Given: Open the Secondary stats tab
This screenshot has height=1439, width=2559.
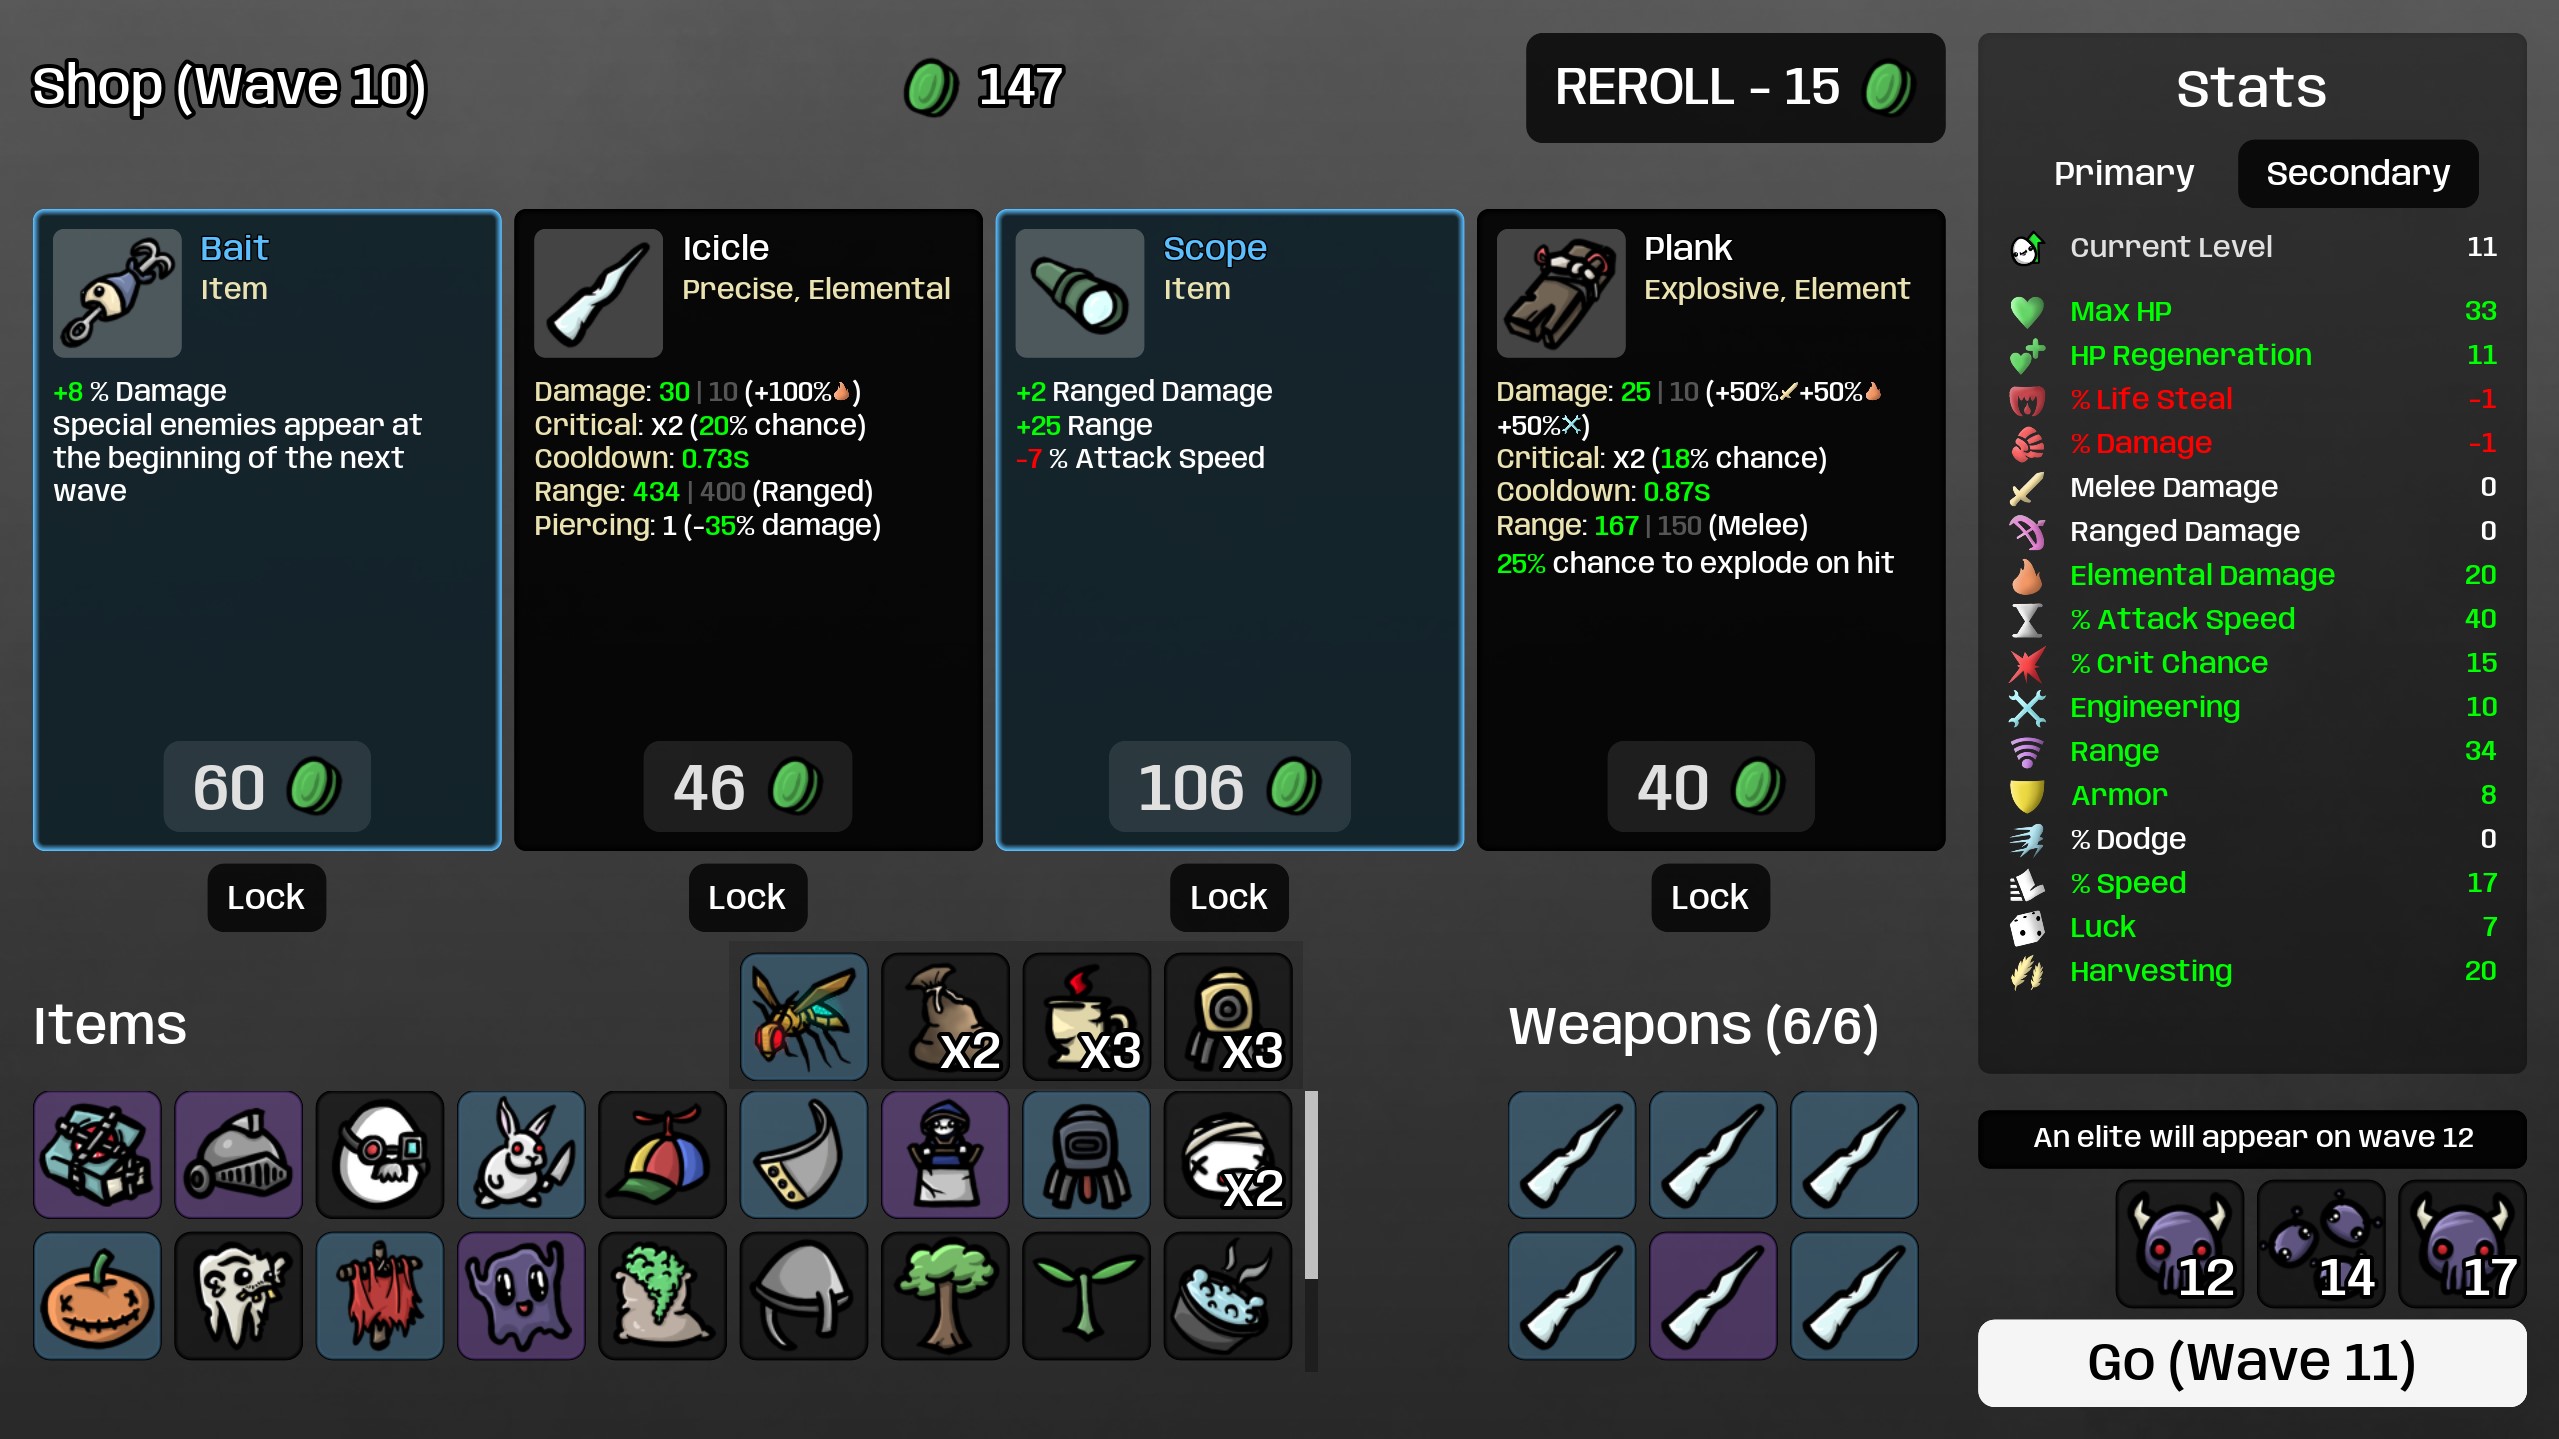Looking at the screenshot, I should pos(2358,174).
